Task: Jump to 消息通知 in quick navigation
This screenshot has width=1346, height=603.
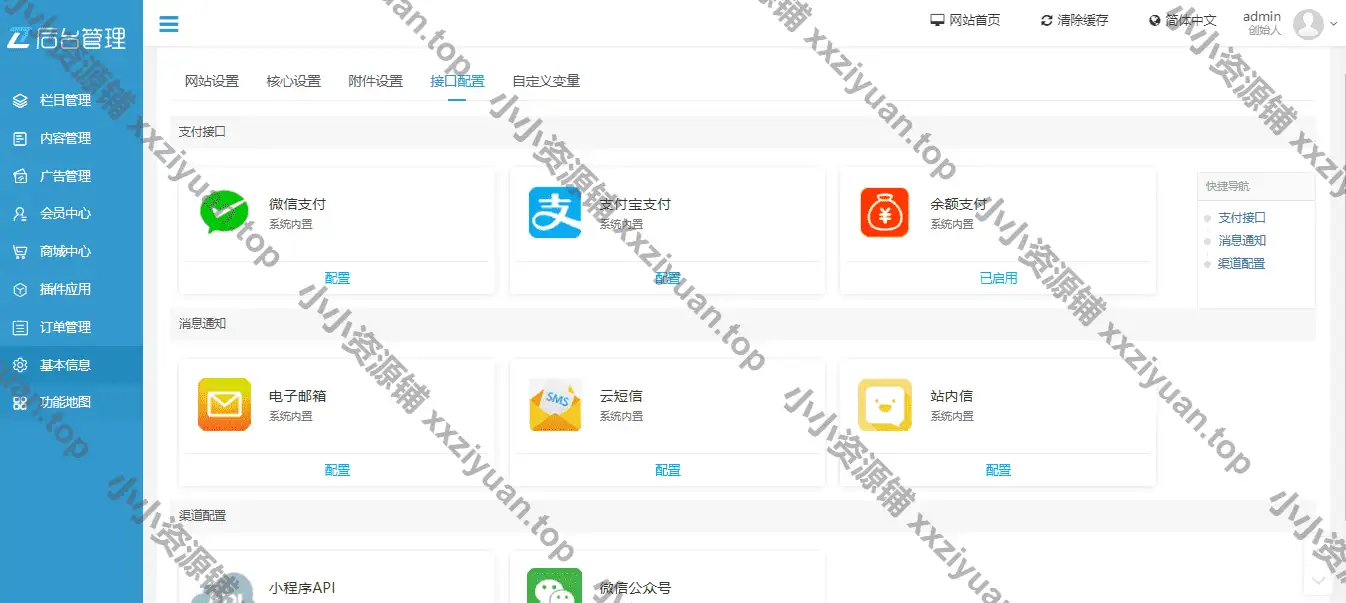Action: pos(1242,240)
